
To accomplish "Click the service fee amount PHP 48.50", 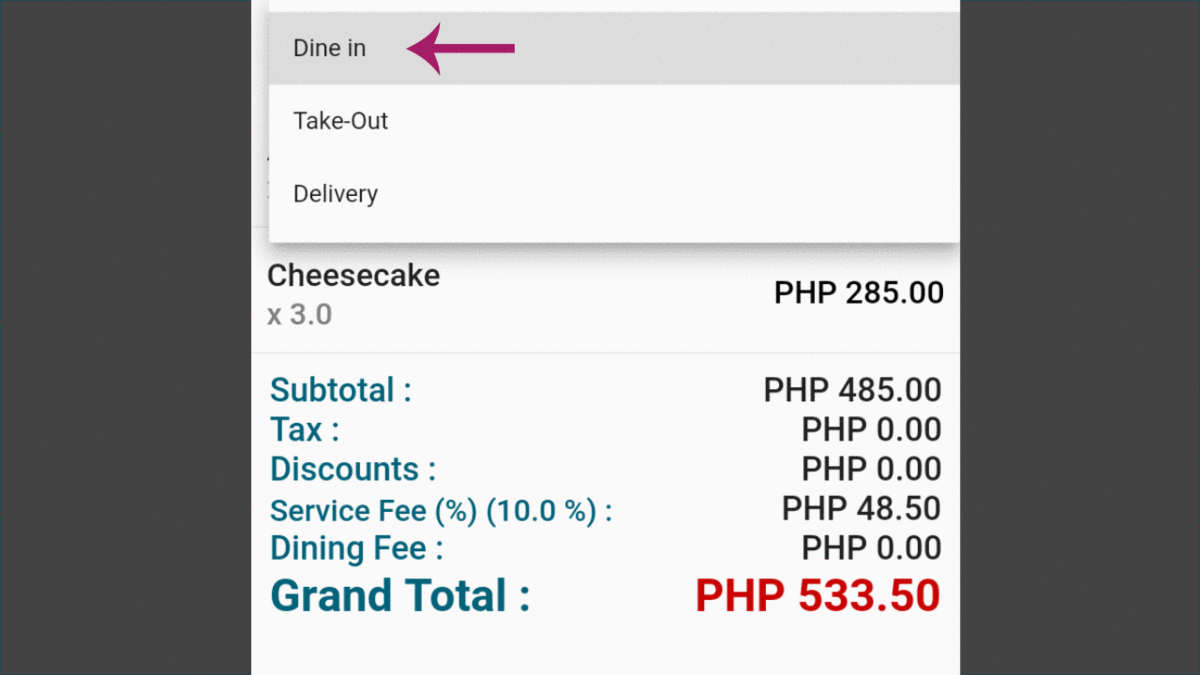I will coord(862,508).
